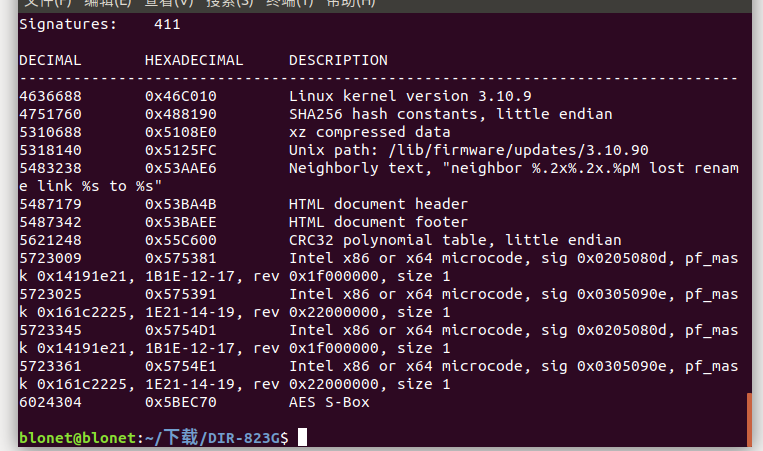Viewport: 763px width, 451px height.
Task: Click the 'Signatures:' label
Action: pos(68,24)
